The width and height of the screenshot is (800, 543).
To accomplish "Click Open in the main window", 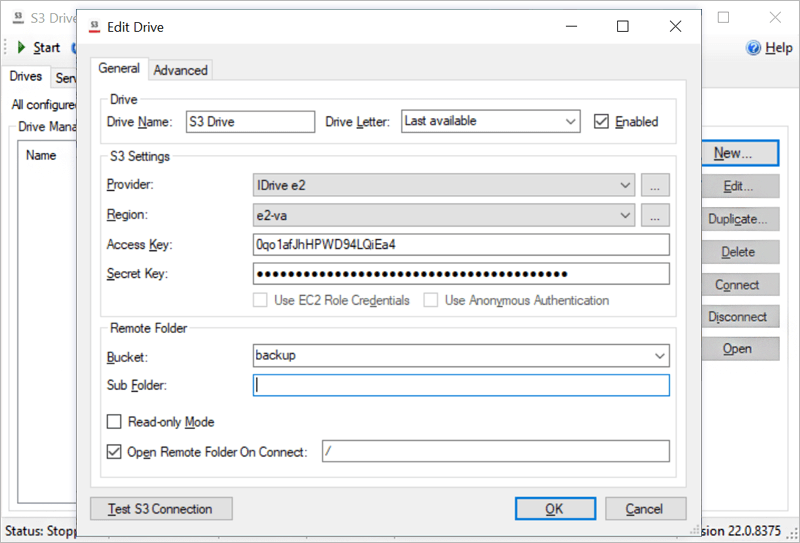I will (x=740, y=349).
